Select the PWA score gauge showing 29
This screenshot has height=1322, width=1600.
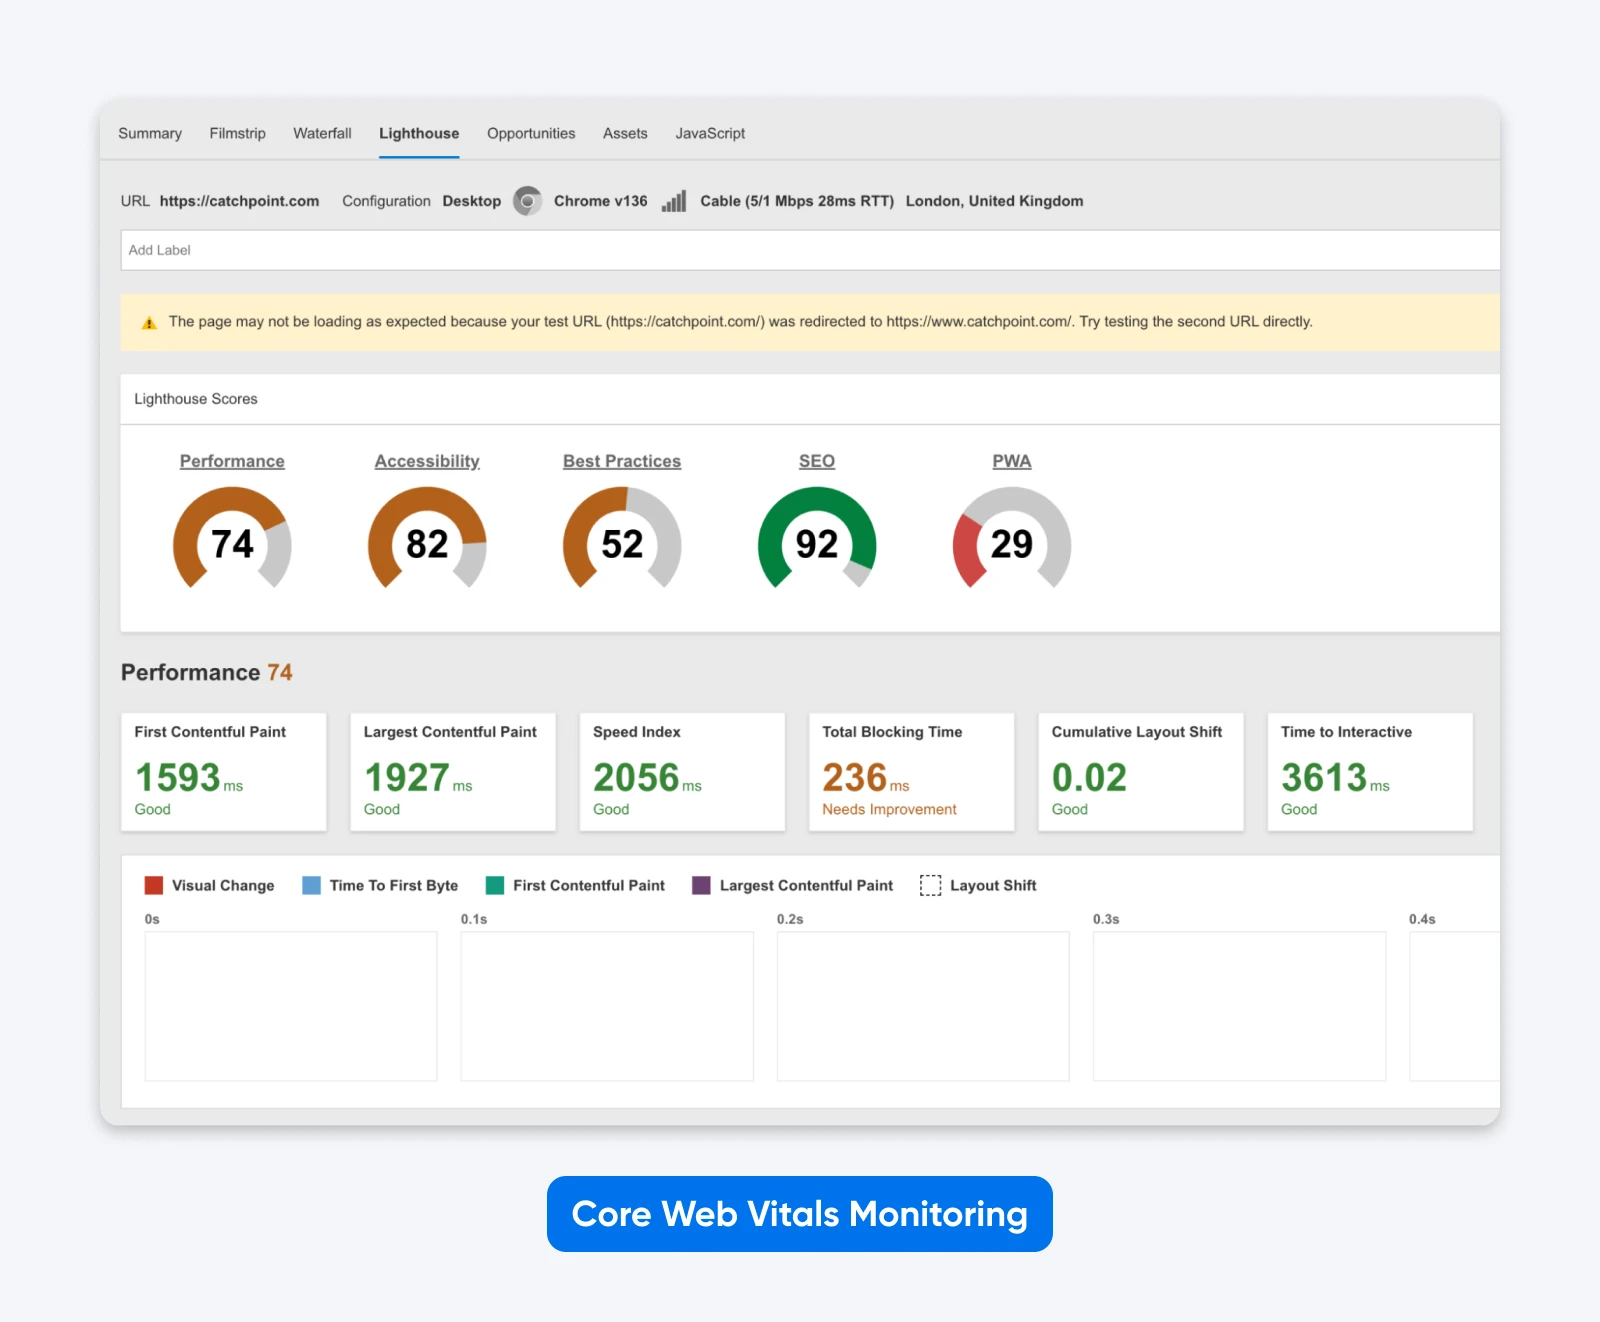coord(1012,543)
